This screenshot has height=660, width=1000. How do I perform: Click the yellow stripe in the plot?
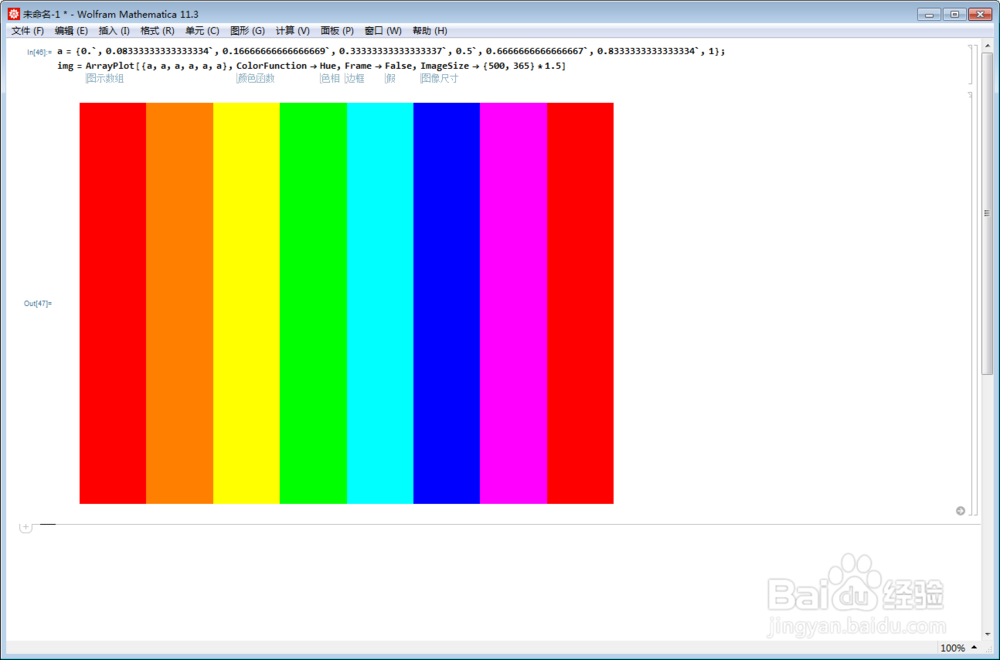(246, 303)
